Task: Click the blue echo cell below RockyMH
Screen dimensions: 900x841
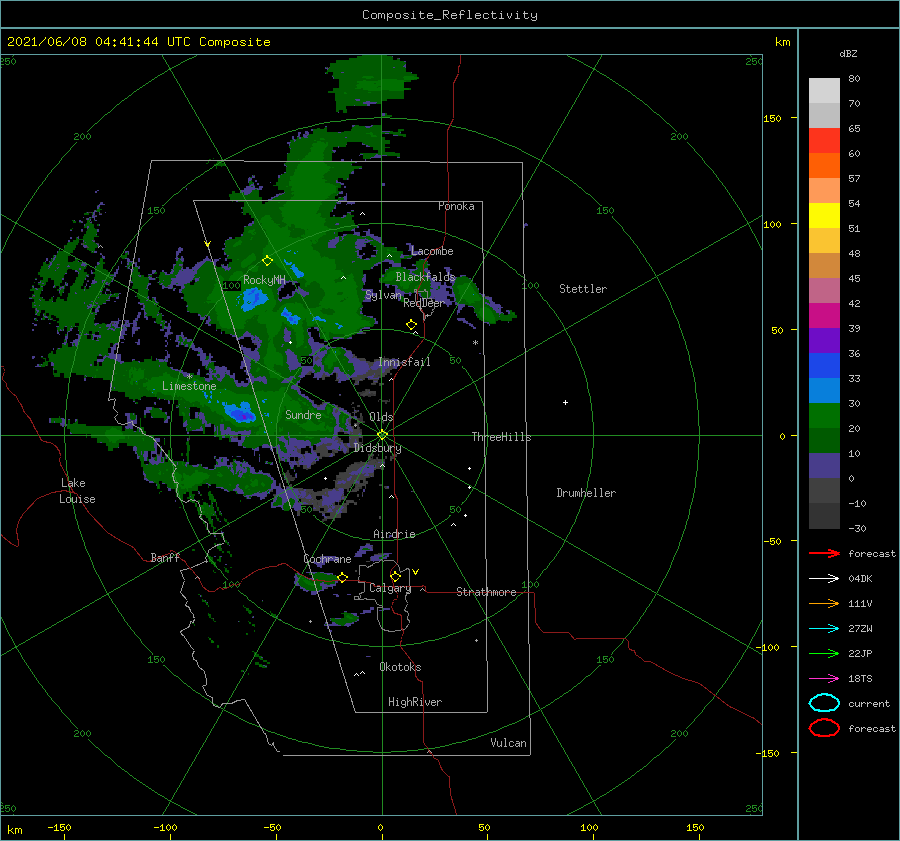Action: (253, 299)
